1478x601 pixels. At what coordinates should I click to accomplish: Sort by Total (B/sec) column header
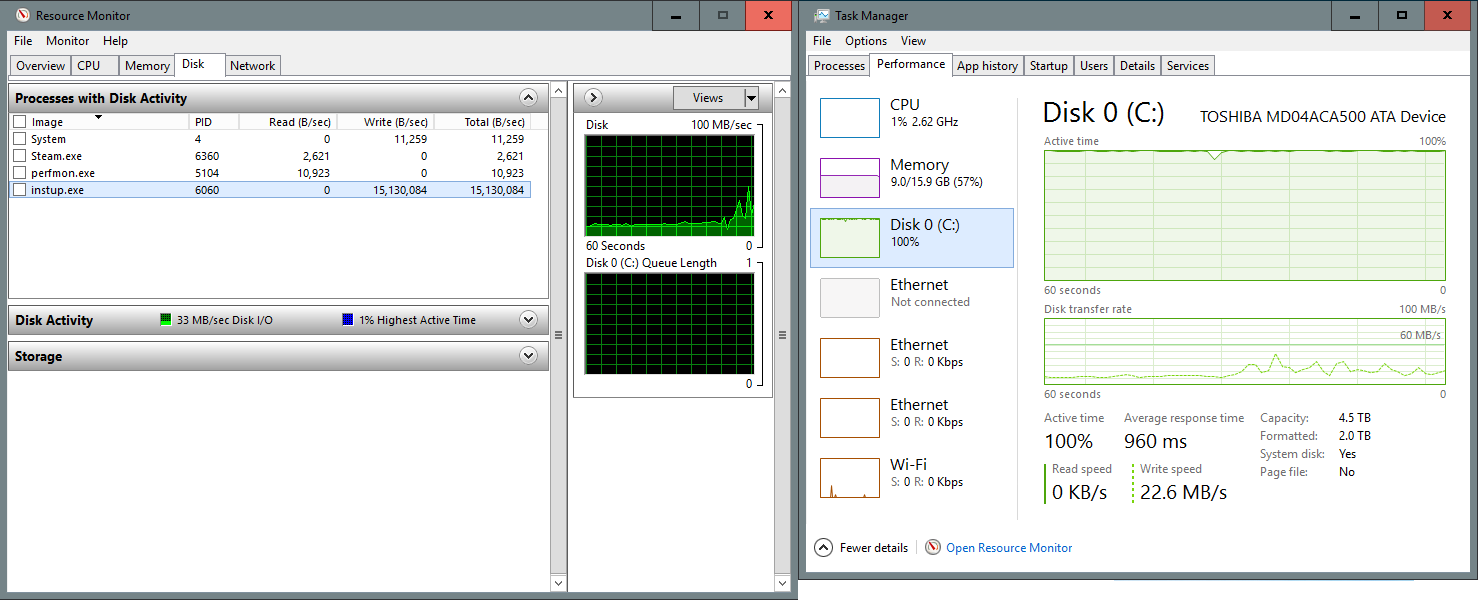click(x=482, y=122)
